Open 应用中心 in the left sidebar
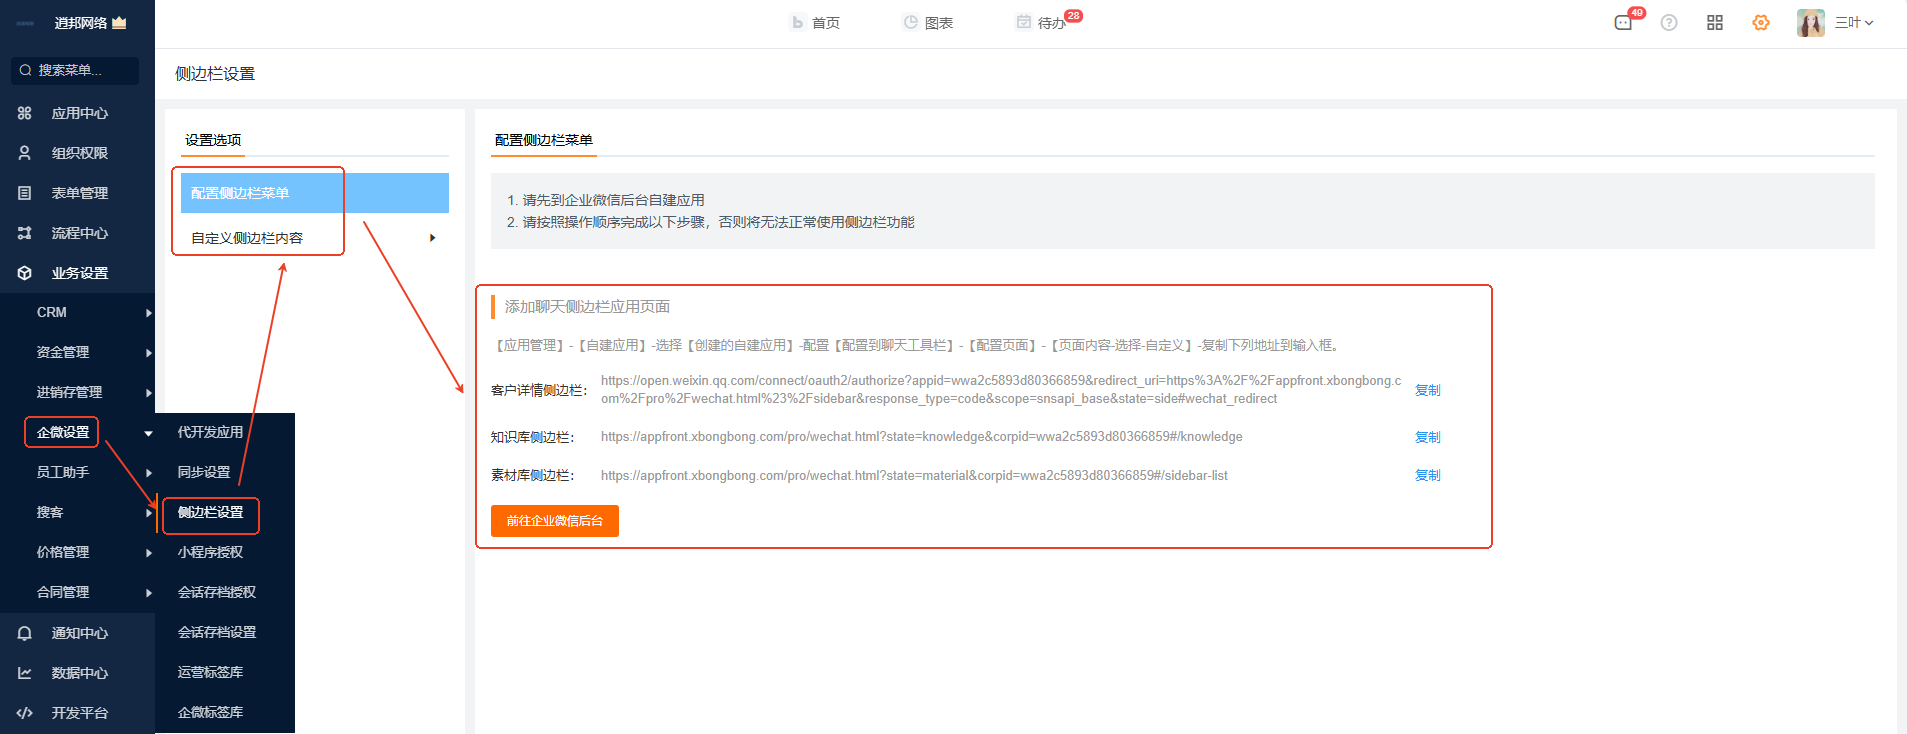Screen dimensions: 1907x734 click(79, 113)
